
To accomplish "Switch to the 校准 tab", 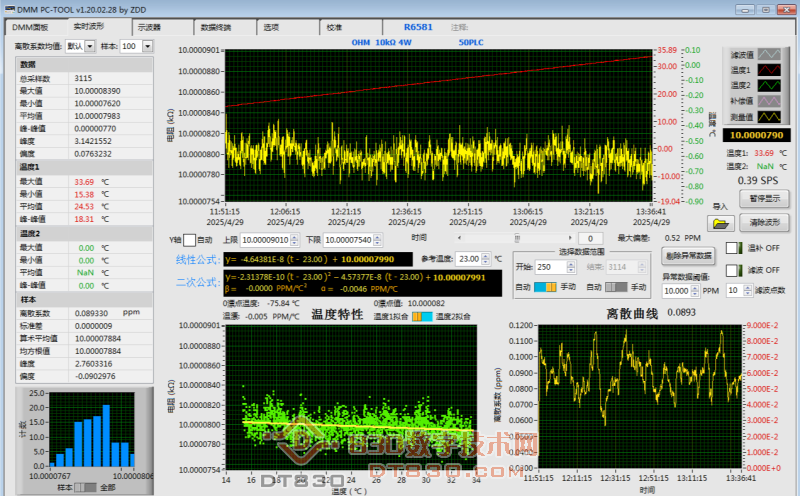I will pyautogui.click(x=351, y=27).
